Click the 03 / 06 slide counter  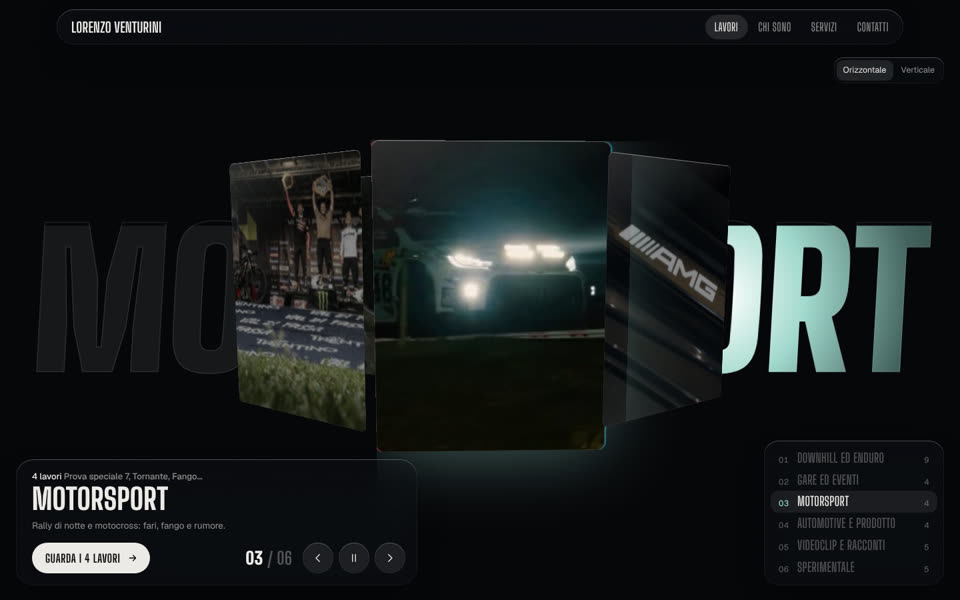pos(268,558)
